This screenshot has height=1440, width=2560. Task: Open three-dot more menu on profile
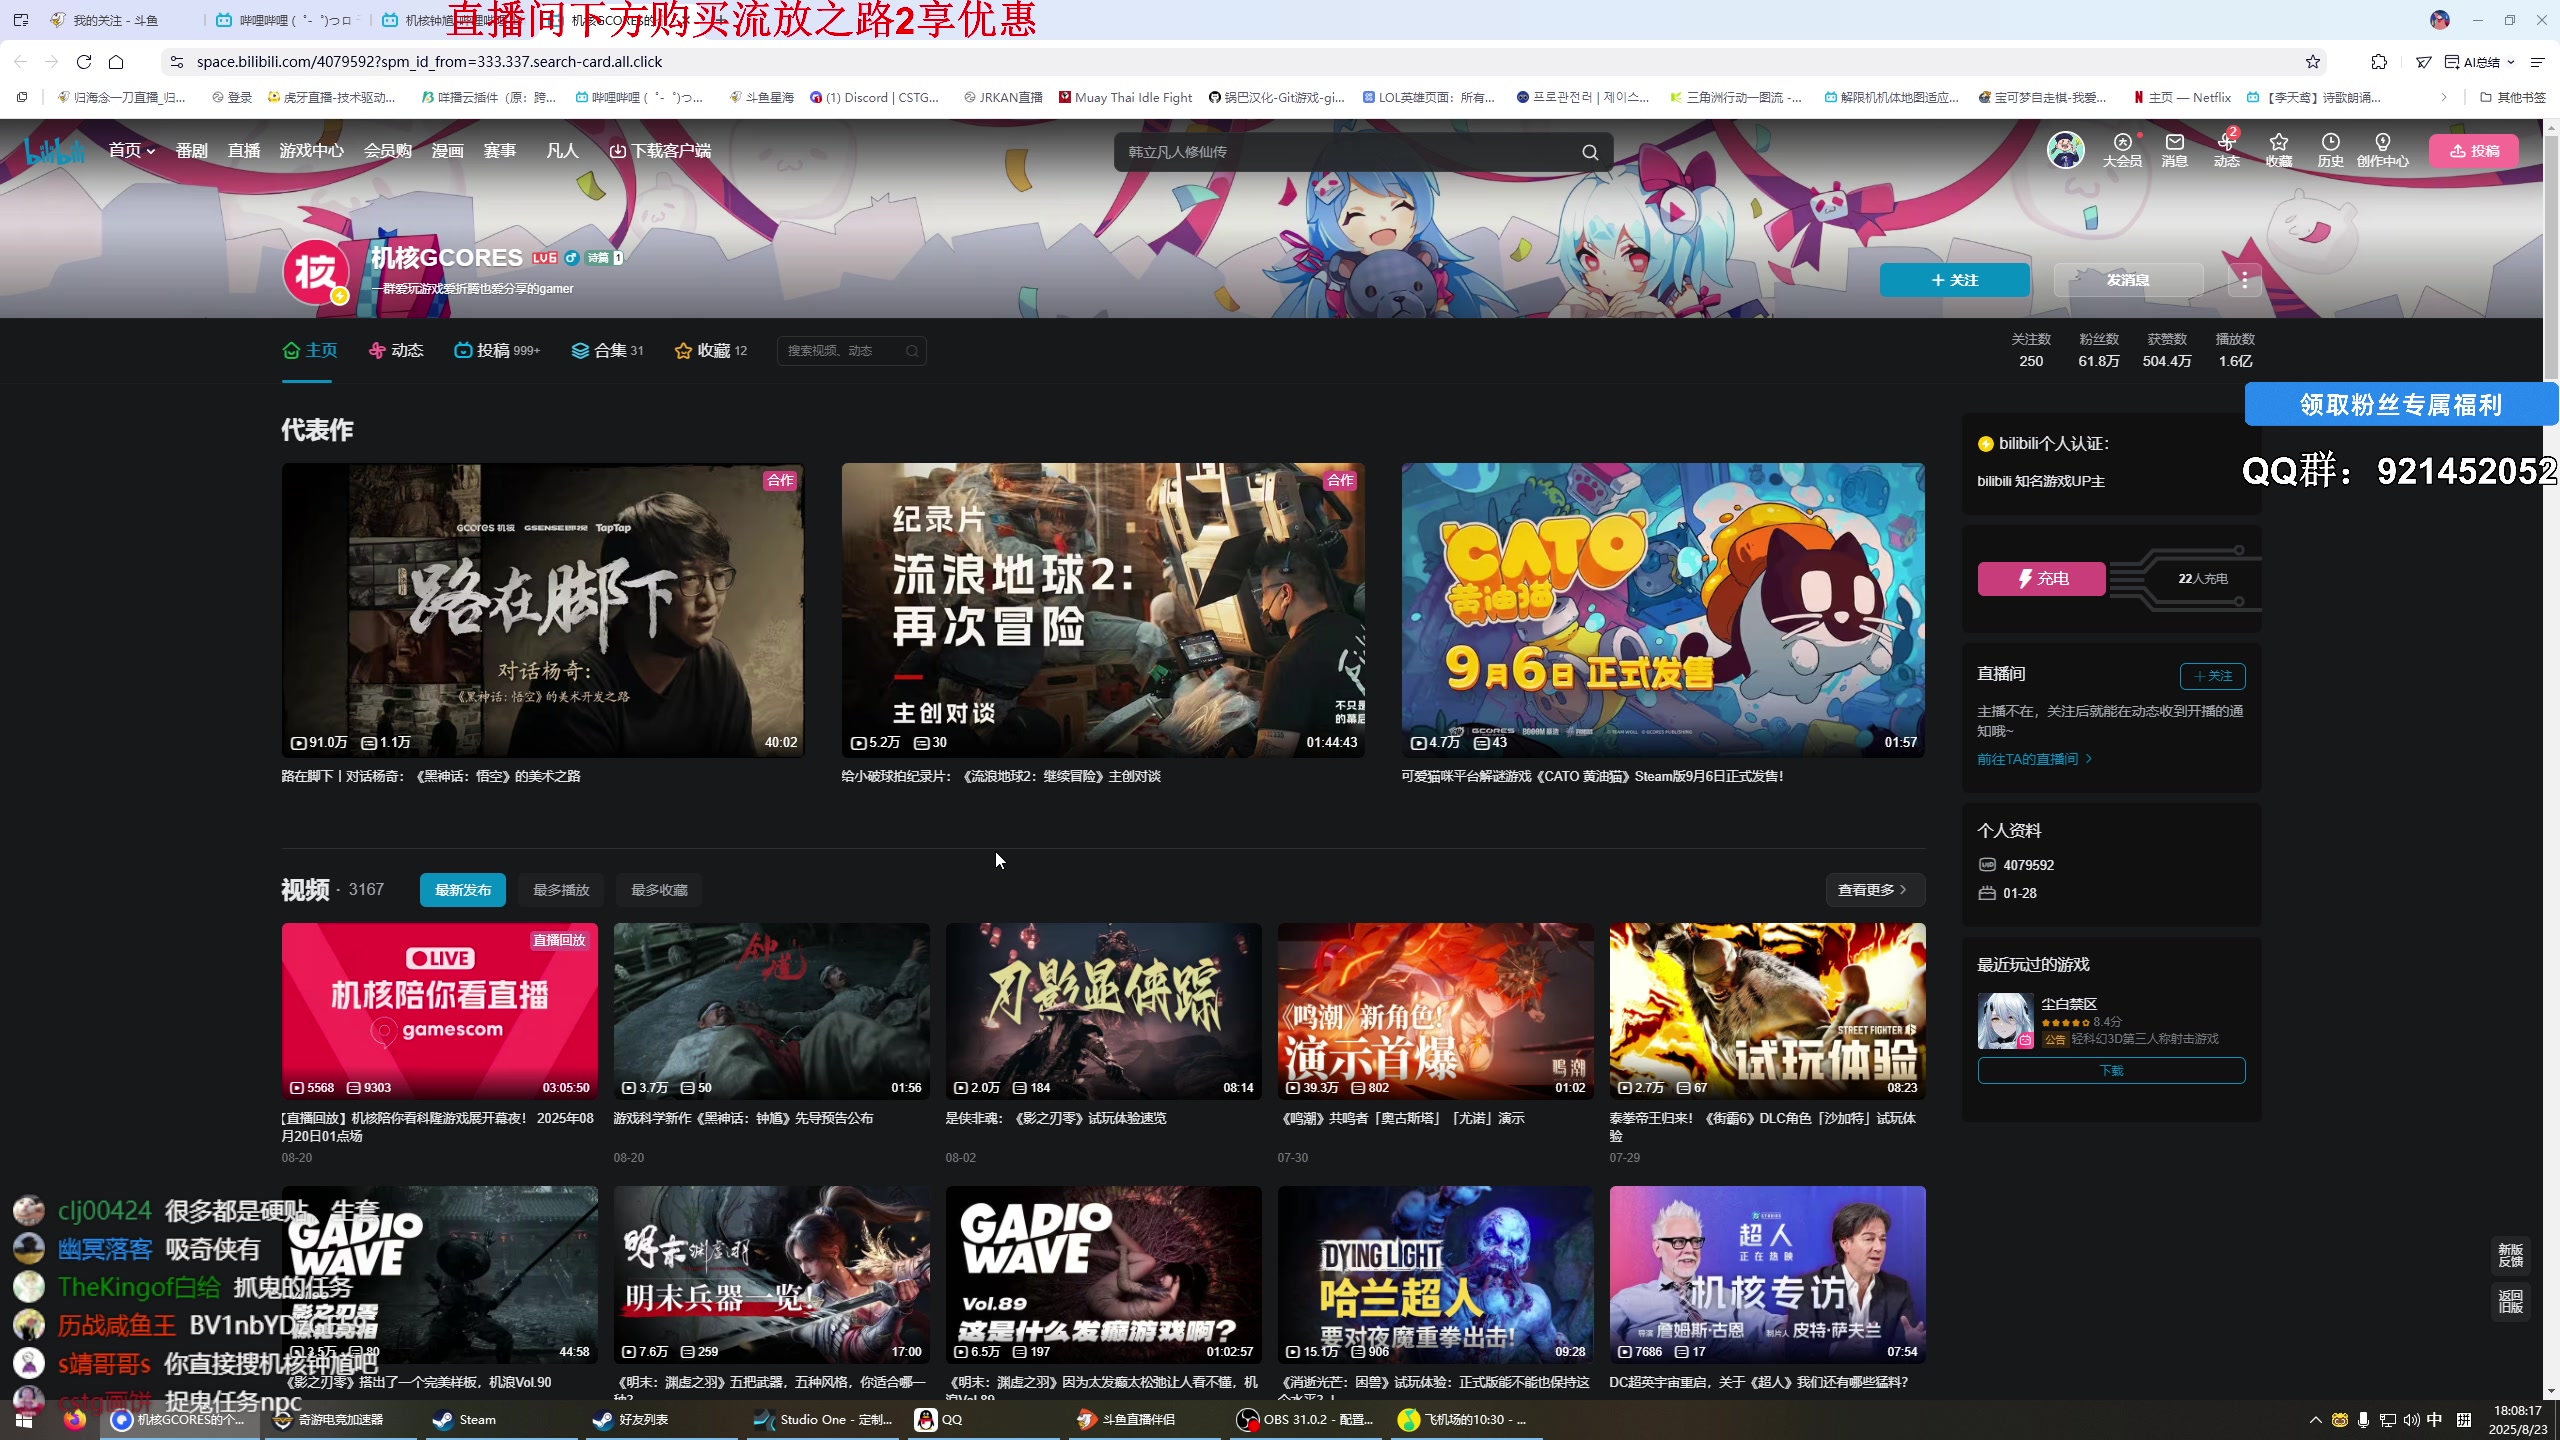point(2244,280)
